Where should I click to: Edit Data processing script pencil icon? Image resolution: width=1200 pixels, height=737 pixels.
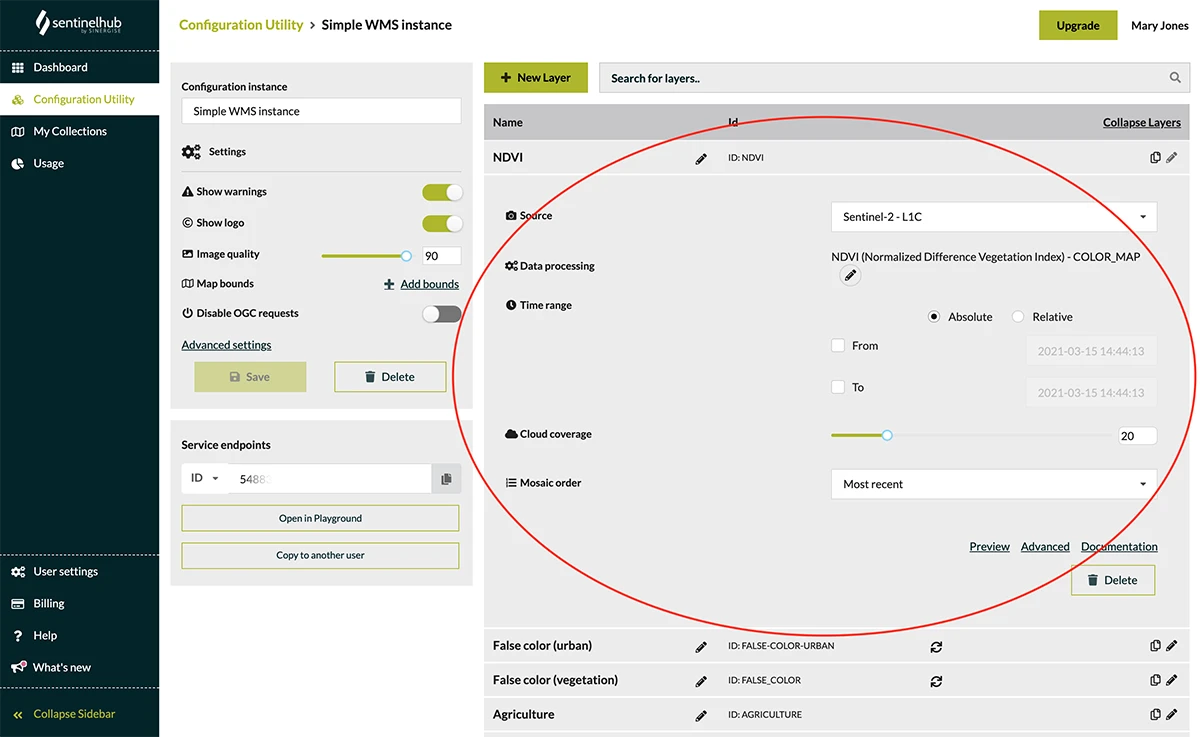(x=850, y=276)
